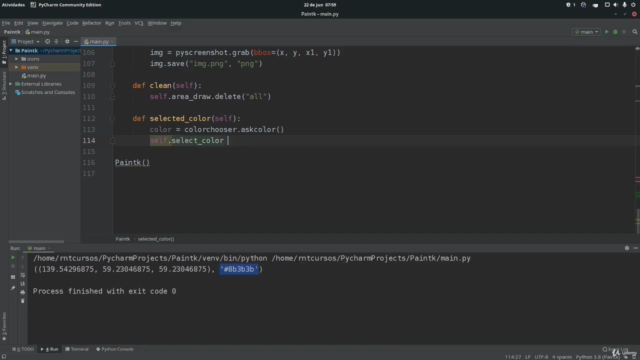Open the Code menu

point(72,23)
